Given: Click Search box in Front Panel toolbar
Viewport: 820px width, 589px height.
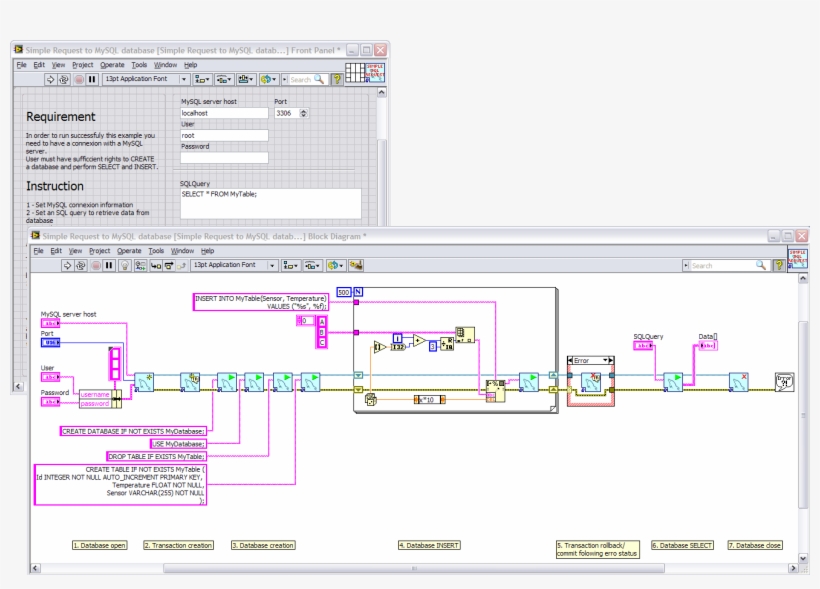Looking at the screenshot, I should click(x=308, y=80).
